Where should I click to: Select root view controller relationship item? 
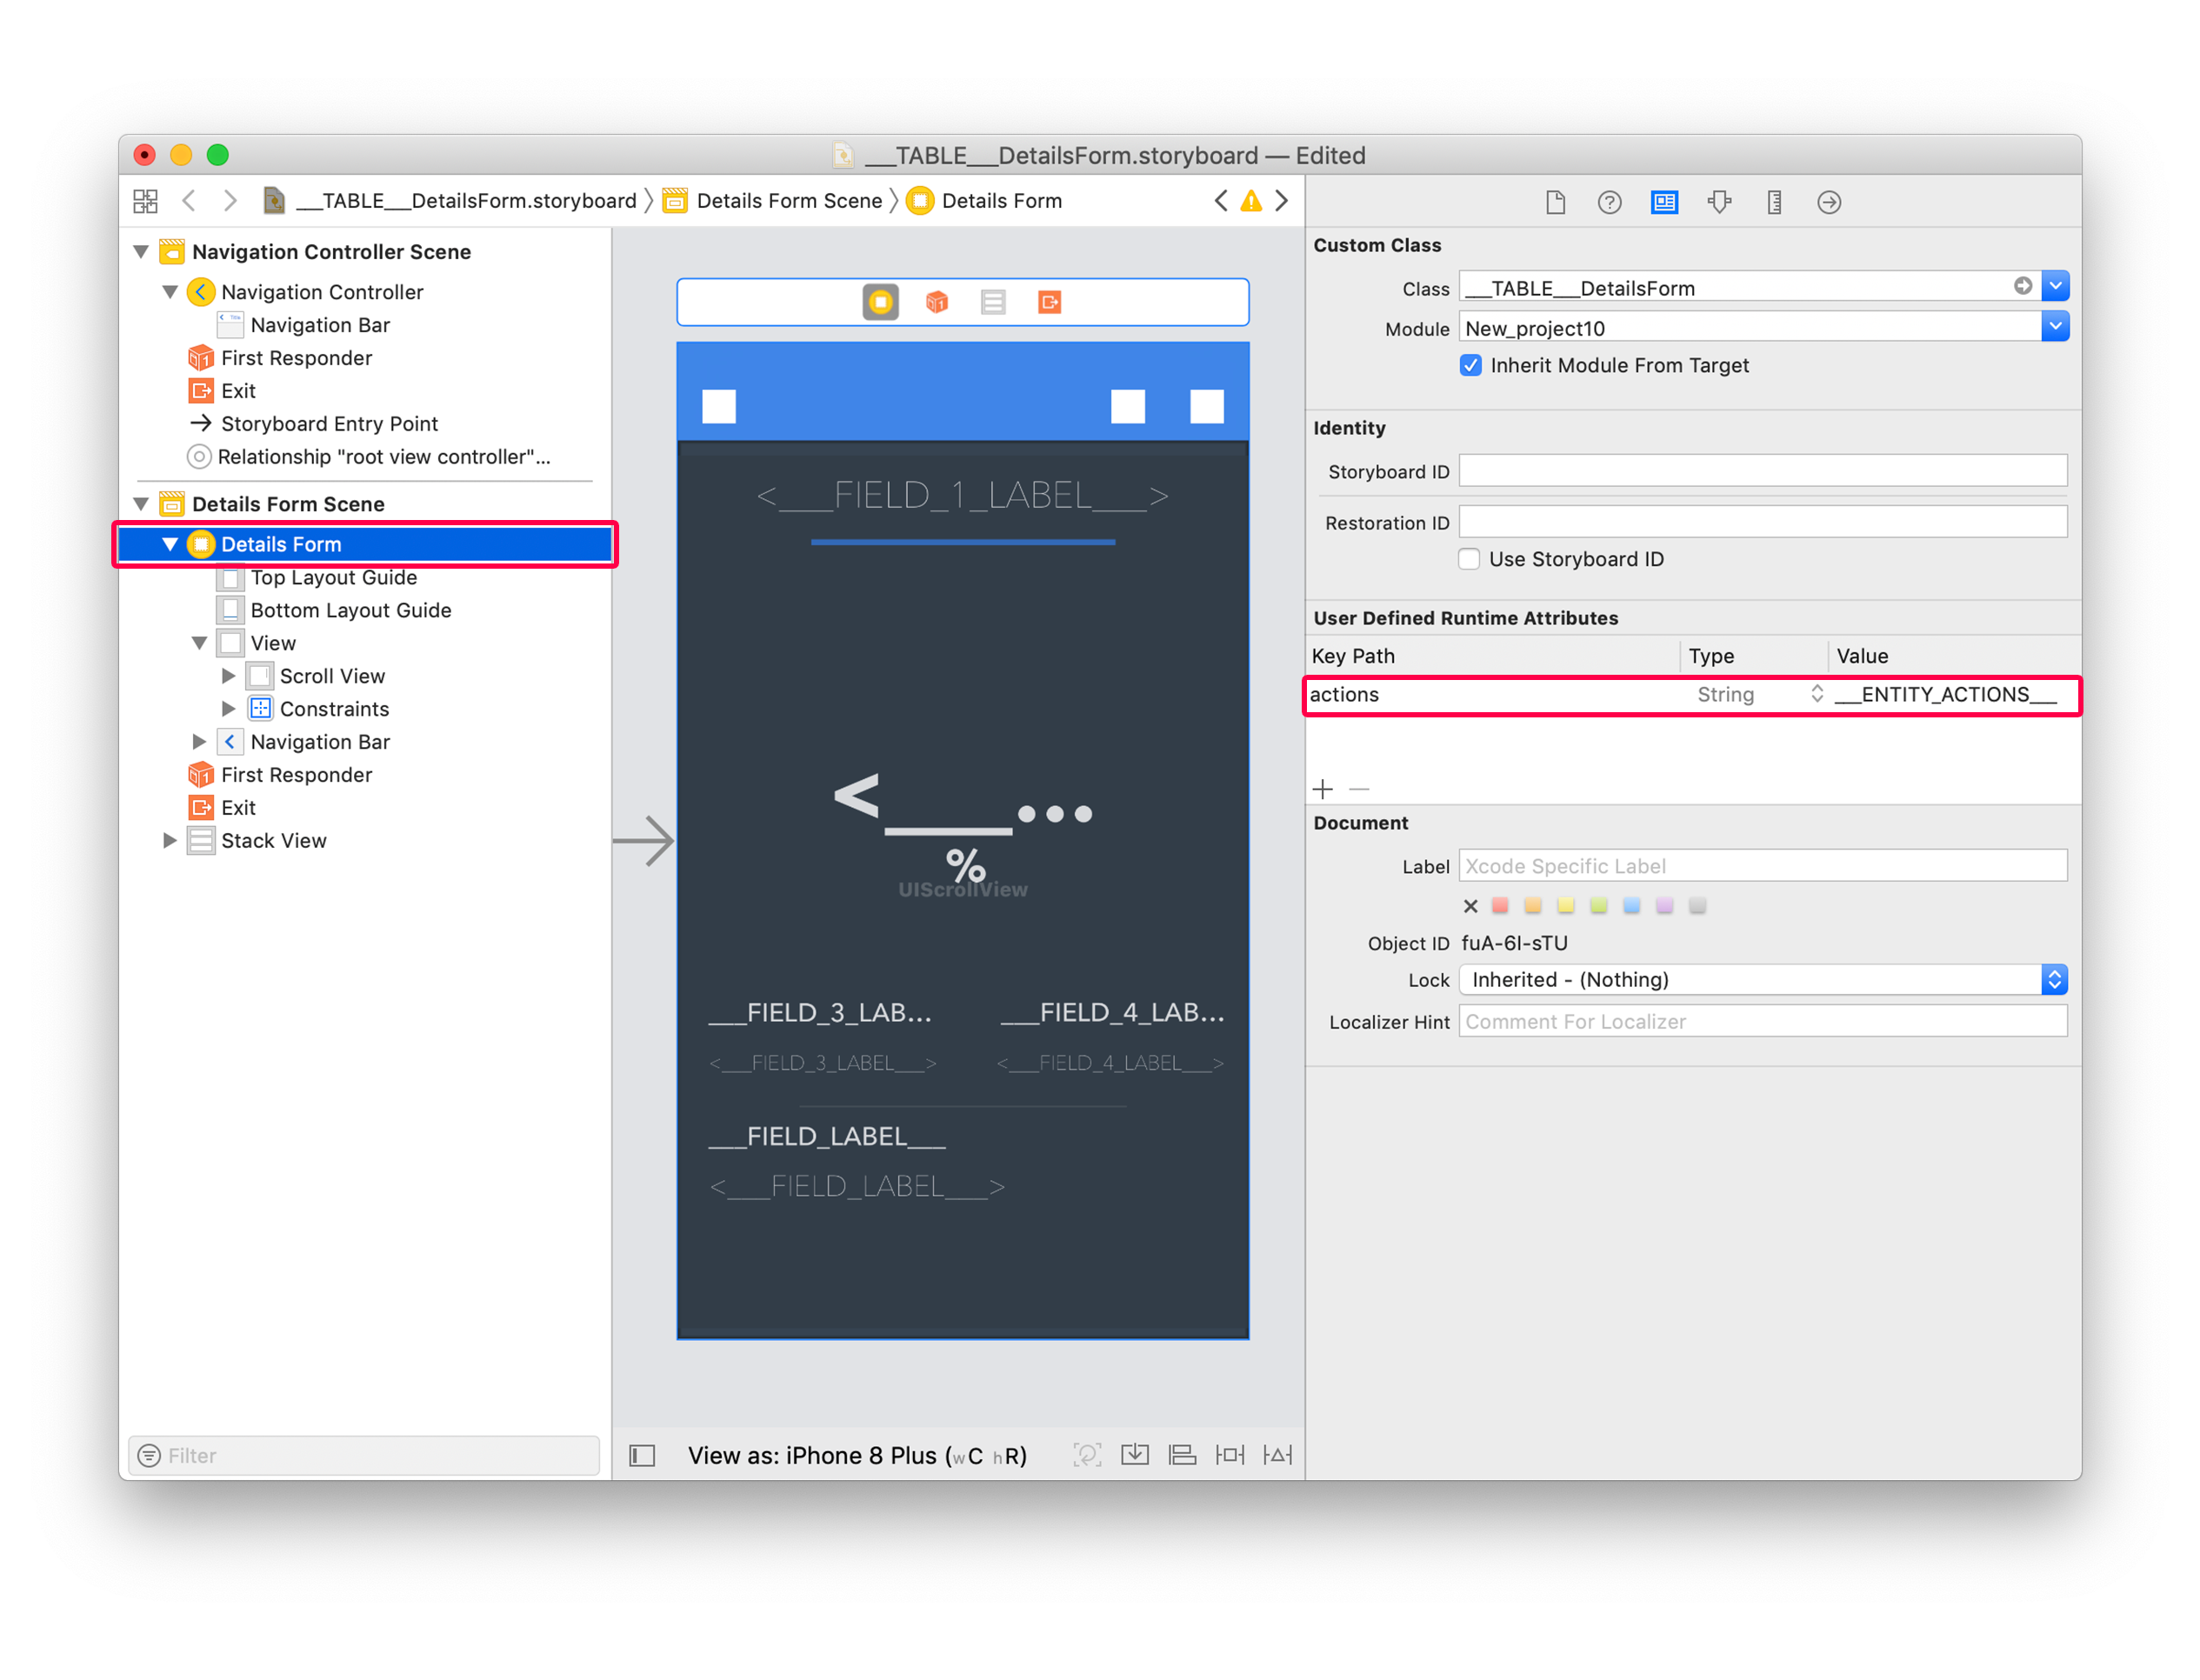tap(384, 457)
